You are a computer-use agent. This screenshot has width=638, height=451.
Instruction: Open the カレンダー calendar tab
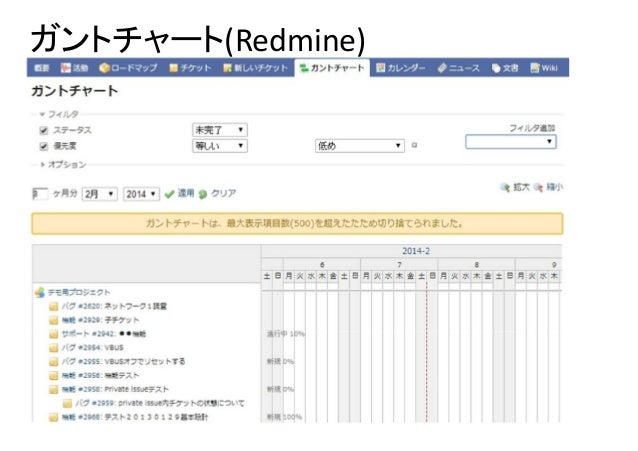pyautogui.click(x=400, y=68)
